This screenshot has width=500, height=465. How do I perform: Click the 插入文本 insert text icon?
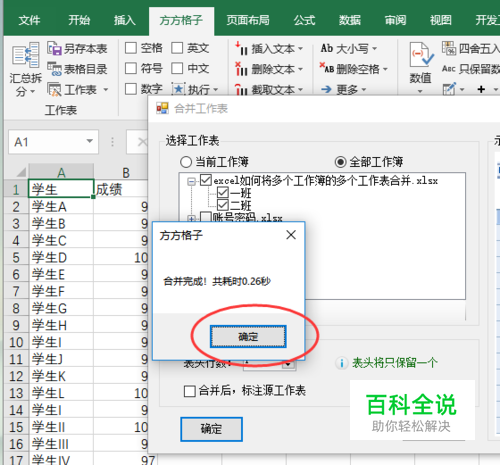241,49
